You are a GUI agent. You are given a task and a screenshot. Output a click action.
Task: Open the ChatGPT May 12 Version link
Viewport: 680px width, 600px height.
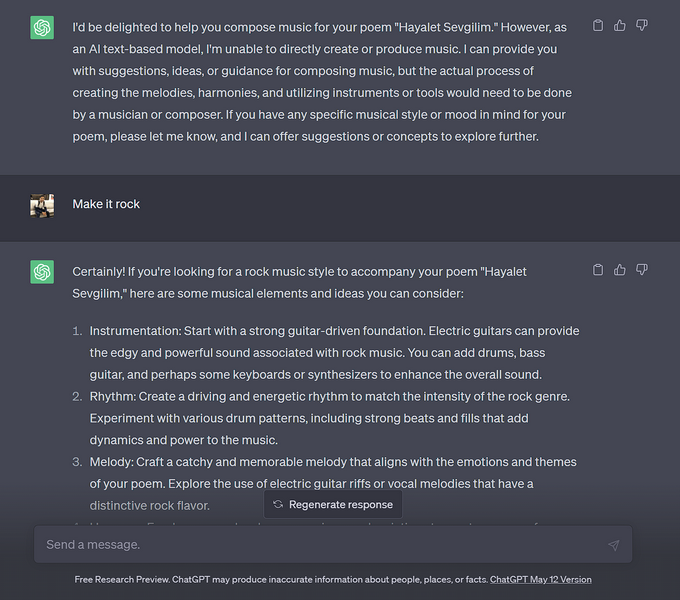(540, 579)
